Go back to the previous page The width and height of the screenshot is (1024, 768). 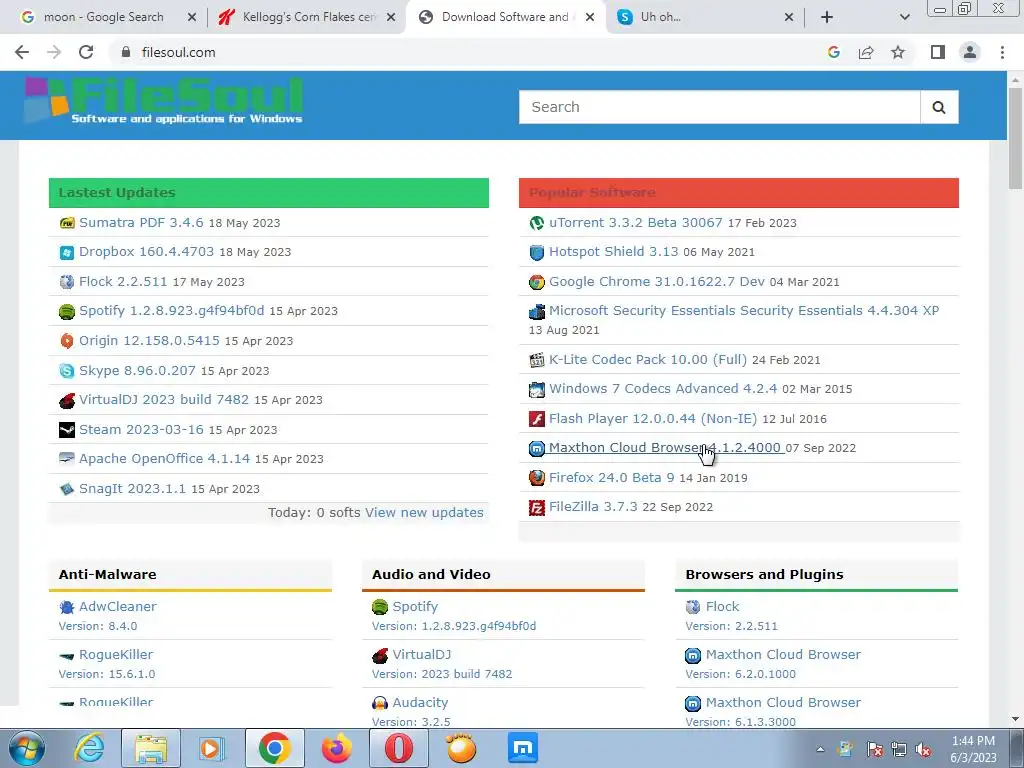[22, 52]
